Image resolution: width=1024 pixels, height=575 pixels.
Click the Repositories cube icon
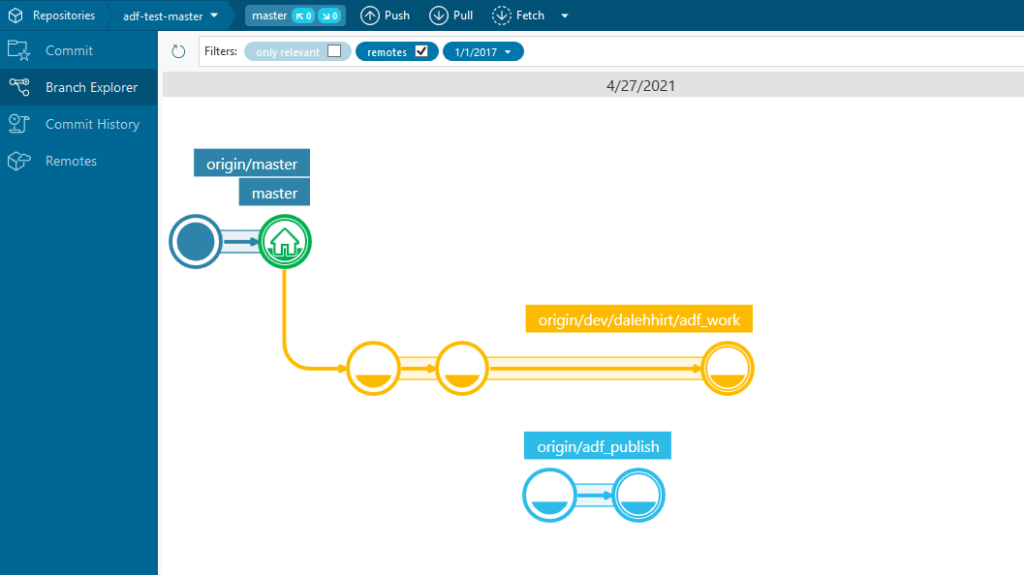[15, 15]
